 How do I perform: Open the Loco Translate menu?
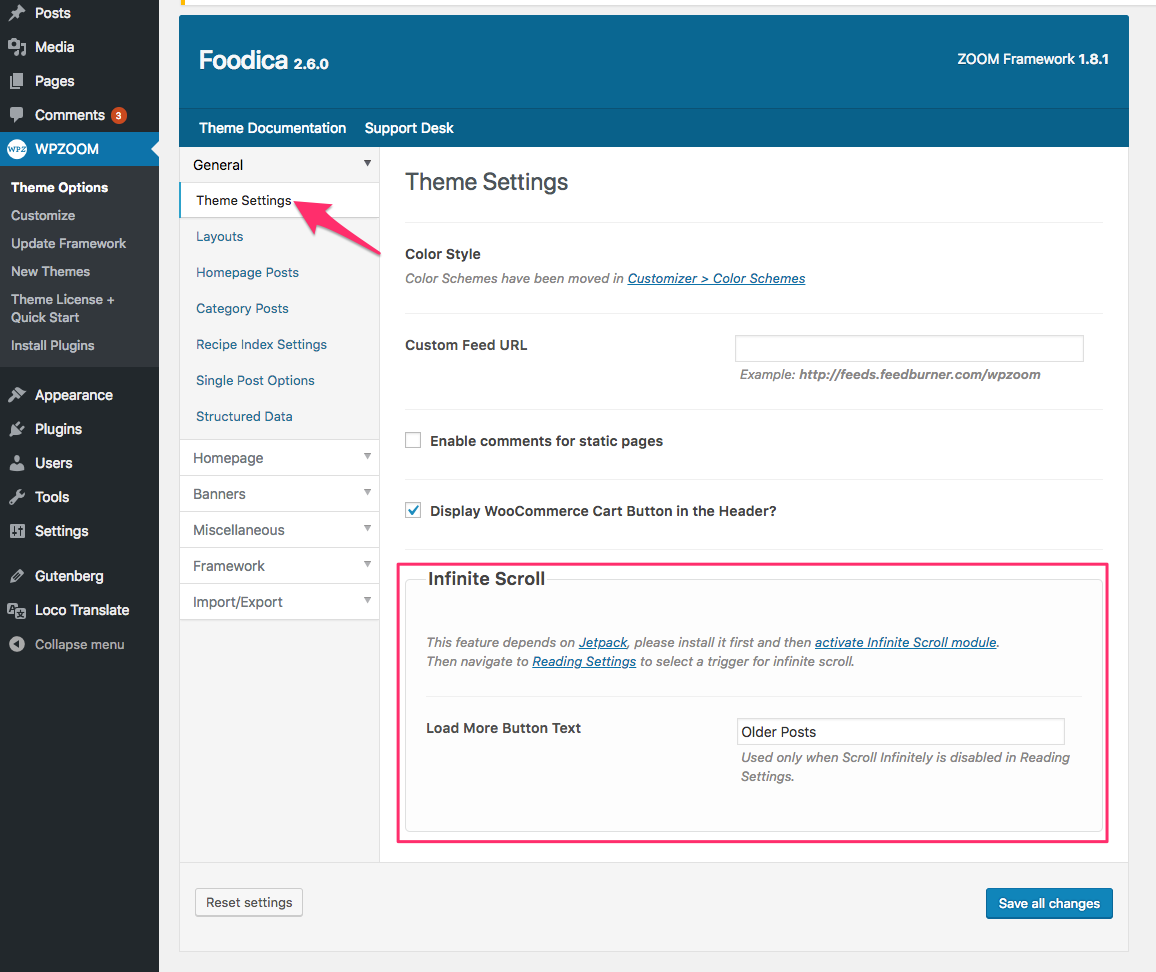[80, 610]
